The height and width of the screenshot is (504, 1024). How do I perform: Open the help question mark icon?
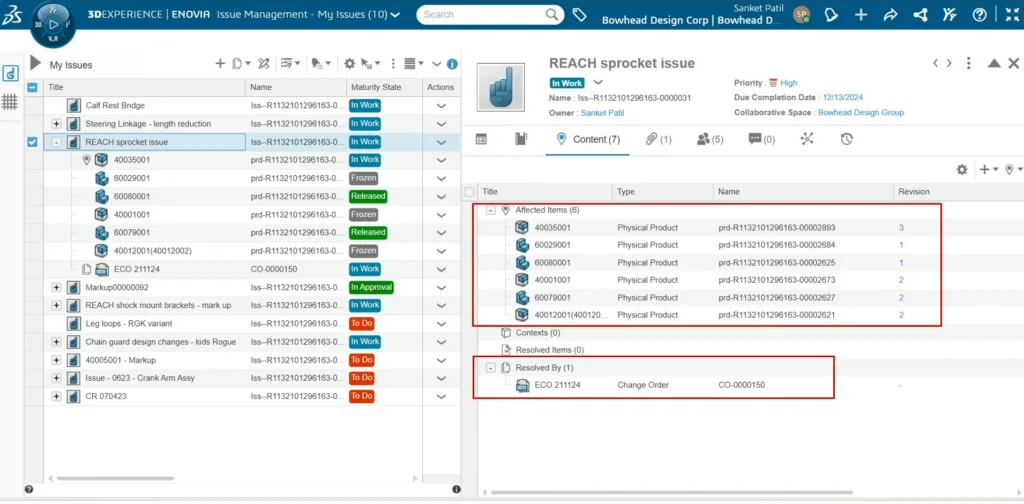coord(979,14)
